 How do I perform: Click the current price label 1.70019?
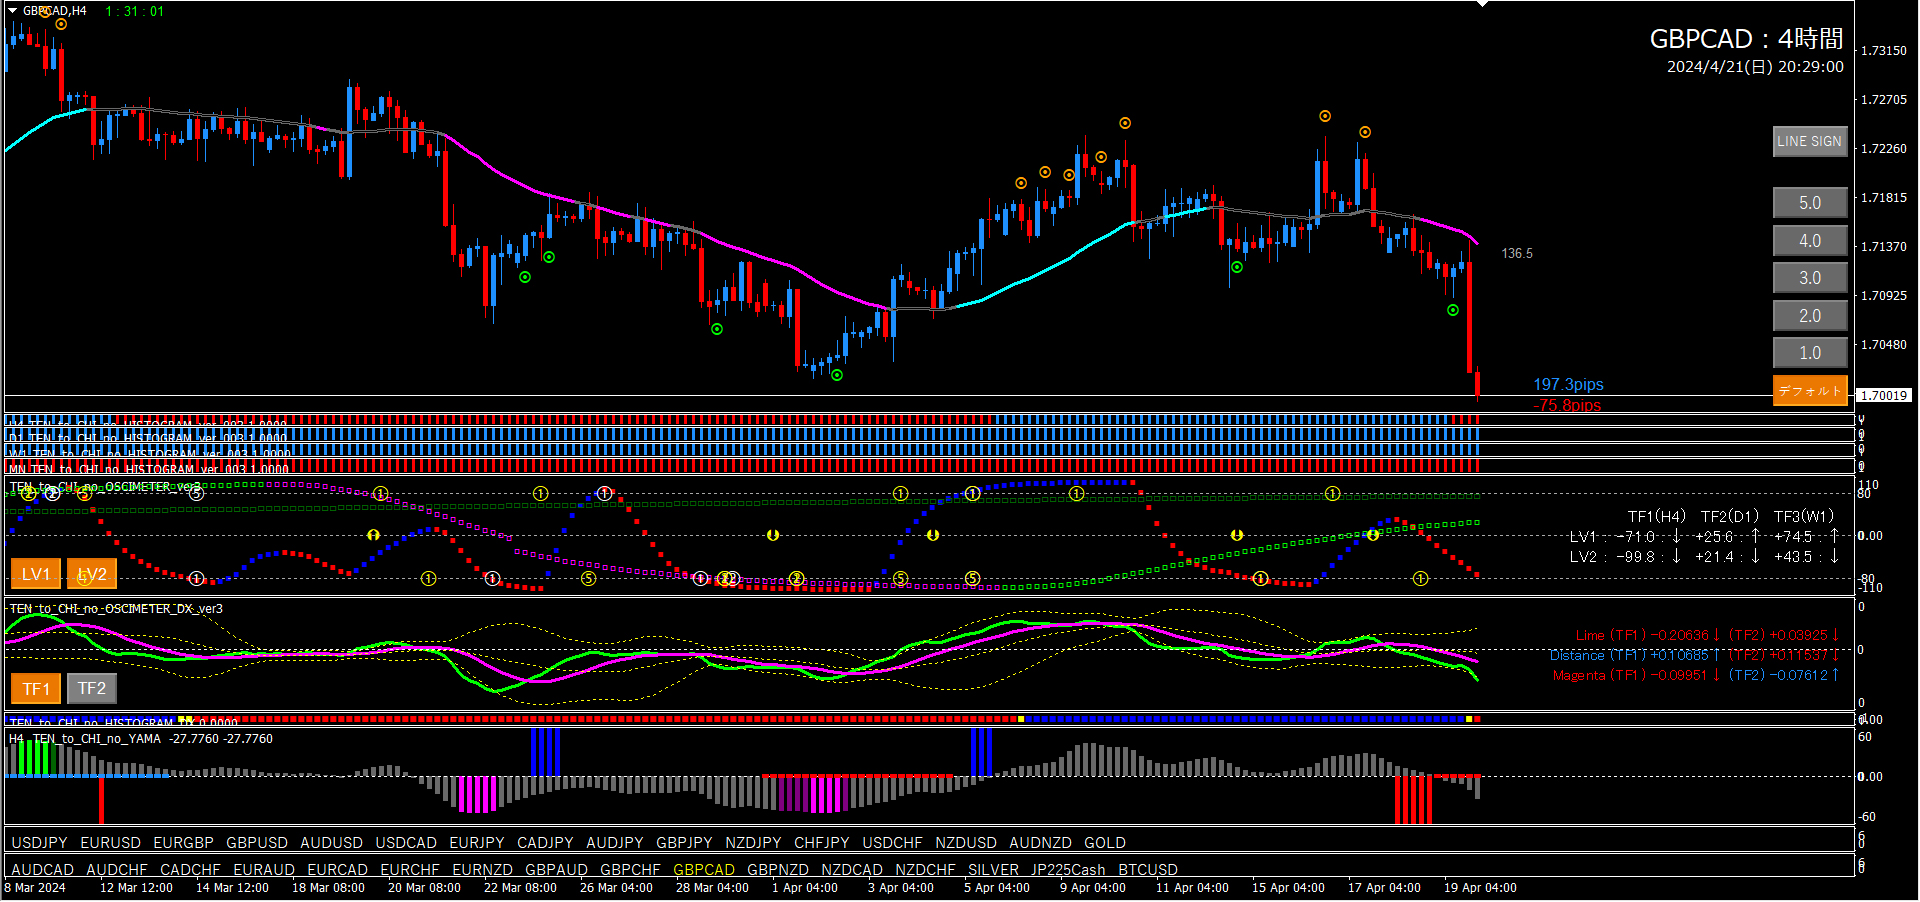coord(1885,395)
